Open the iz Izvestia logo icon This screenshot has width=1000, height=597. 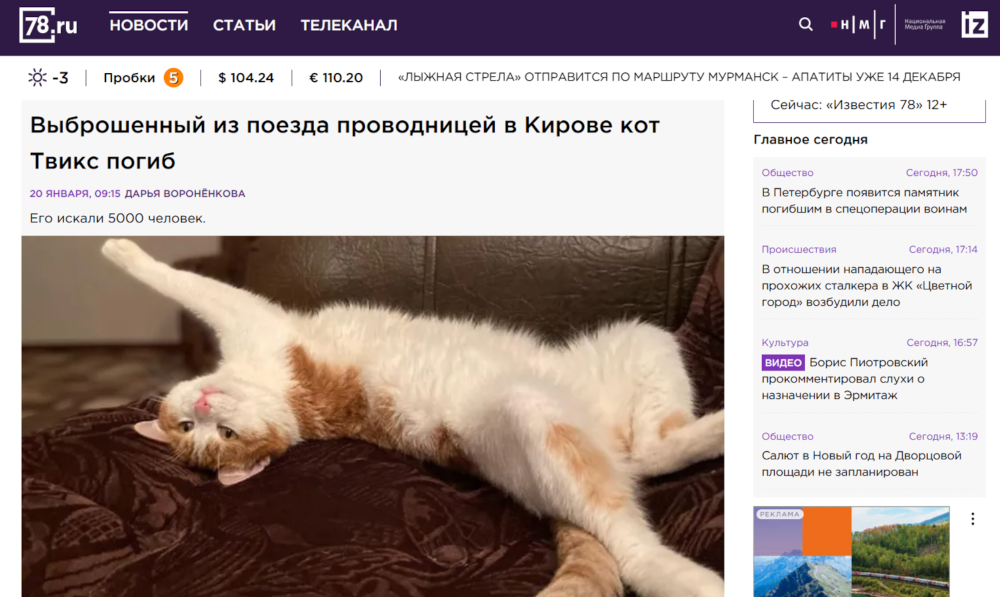click(x=974, y=25)
